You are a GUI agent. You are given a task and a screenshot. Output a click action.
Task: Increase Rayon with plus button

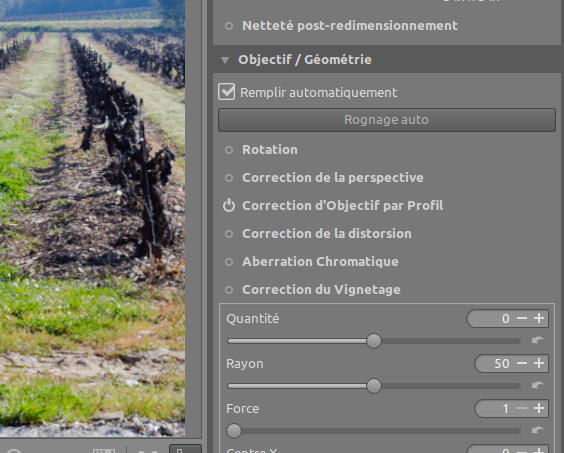point(539,363)
